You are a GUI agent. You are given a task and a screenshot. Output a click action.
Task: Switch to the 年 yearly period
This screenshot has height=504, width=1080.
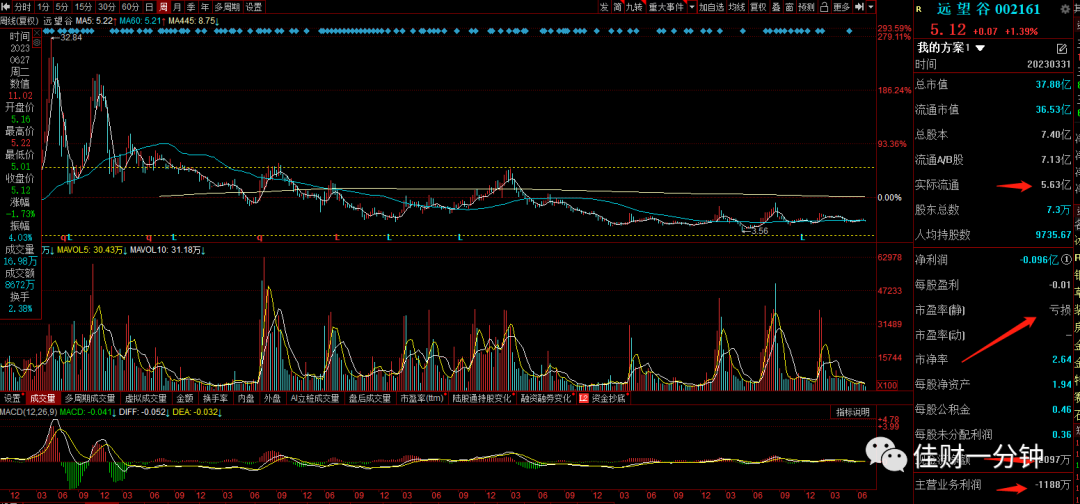pyautogui.click(x=205, y=7)
